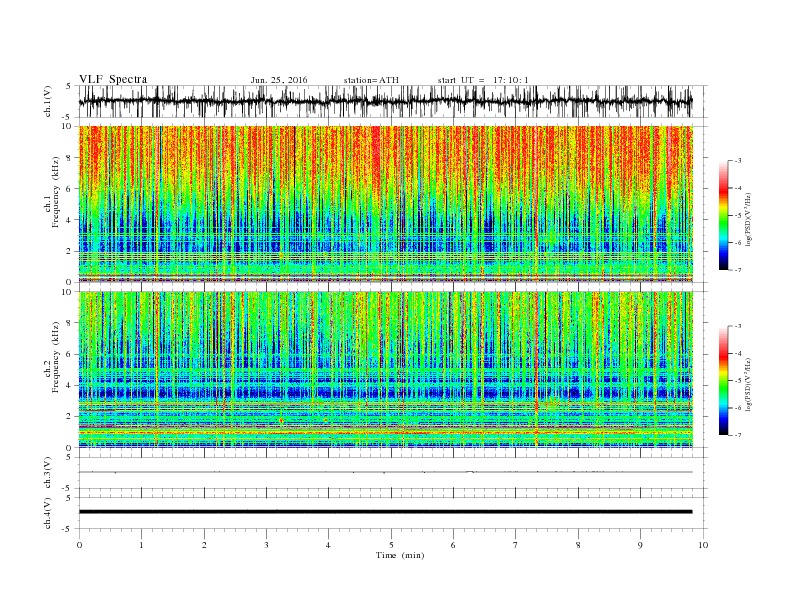Click inside the ch.1 spectrogram panel
The image size is (792, 612).
point(386,204)
